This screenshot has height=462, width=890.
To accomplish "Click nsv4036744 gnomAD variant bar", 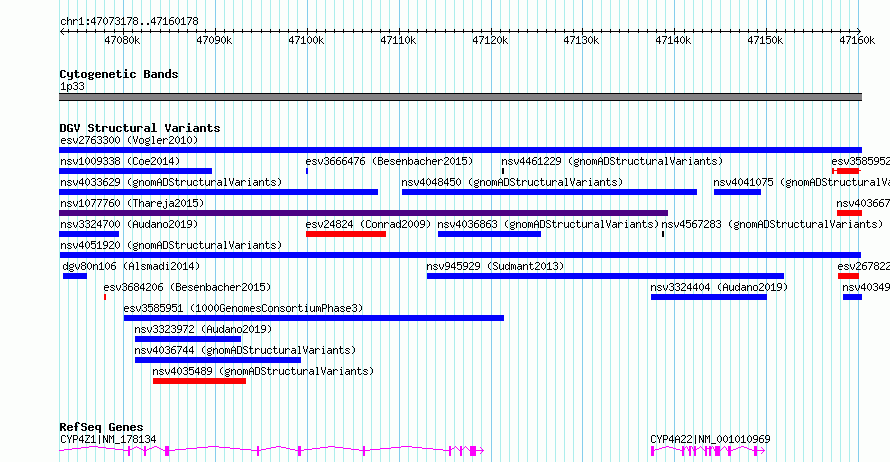I will [x=218, y=360].
